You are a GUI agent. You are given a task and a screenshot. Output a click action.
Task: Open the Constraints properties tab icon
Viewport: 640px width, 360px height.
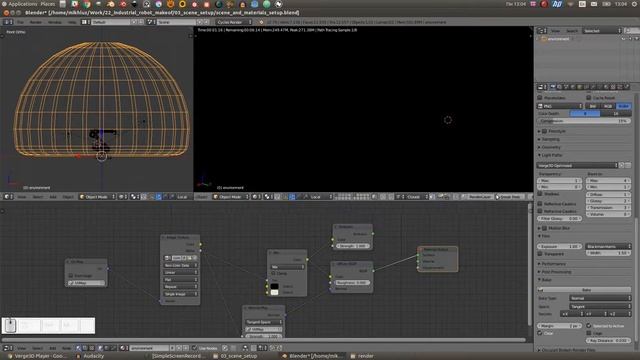[586, 87]
